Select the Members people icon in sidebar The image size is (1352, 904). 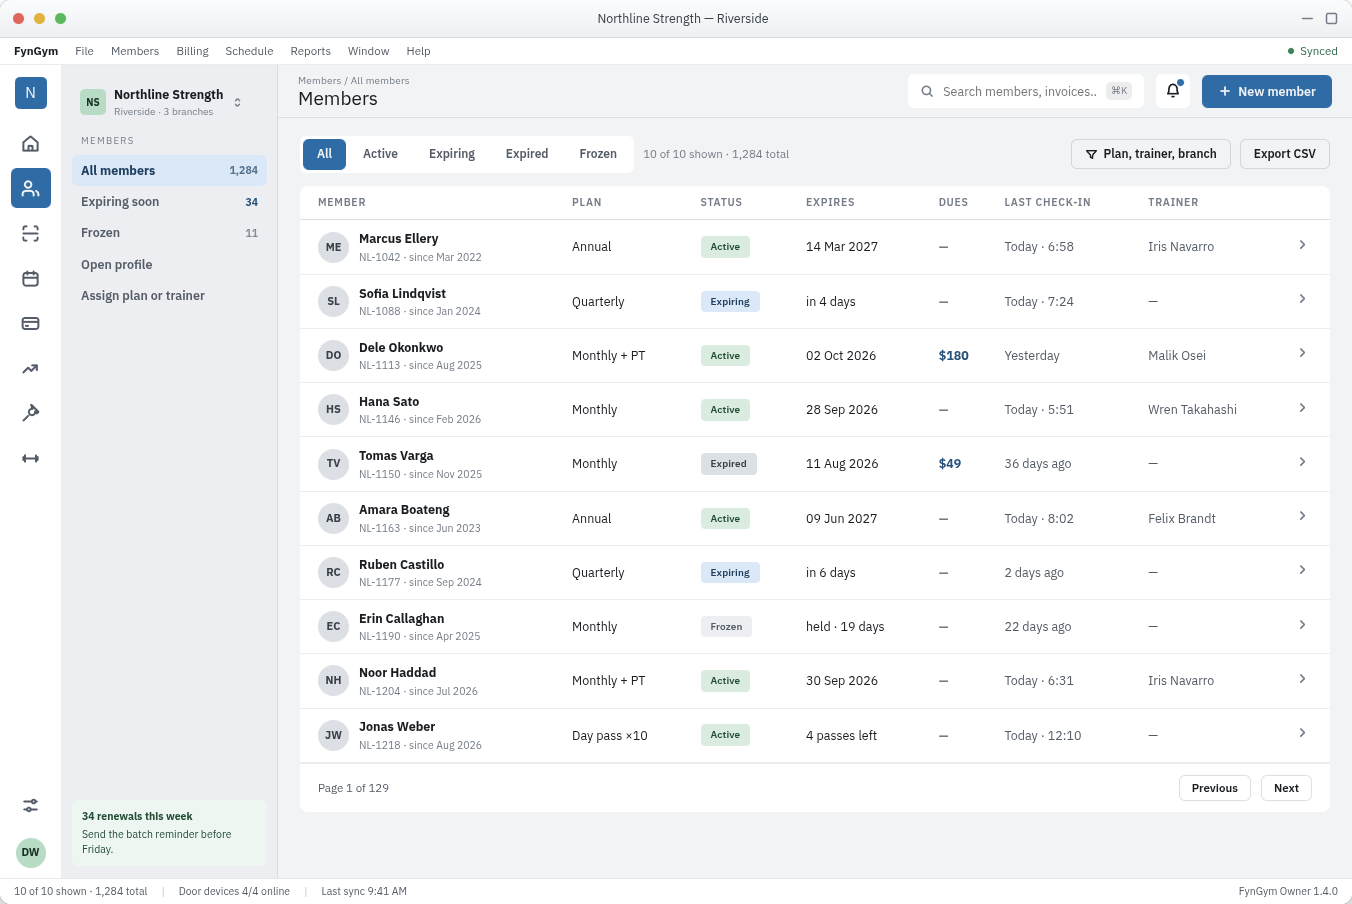31,188
